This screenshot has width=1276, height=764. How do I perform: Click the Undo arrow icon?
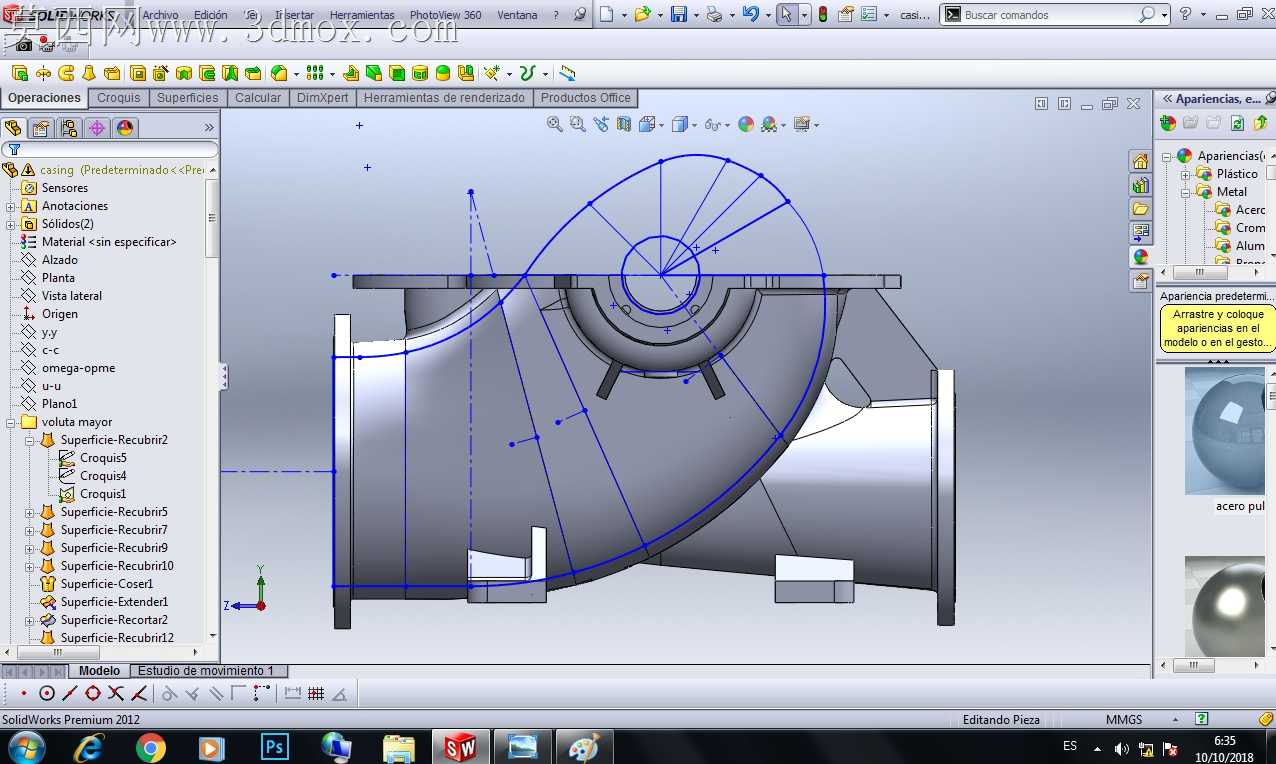[750, 14]
